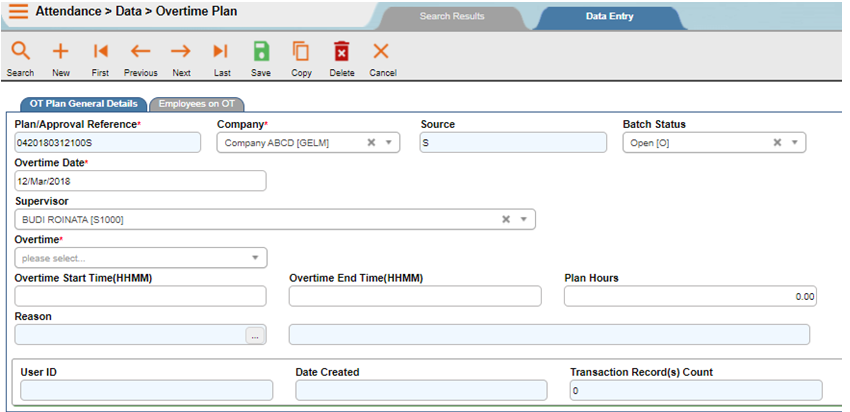
Task: Click the Overtime Date field
Action: coord(140,181)
